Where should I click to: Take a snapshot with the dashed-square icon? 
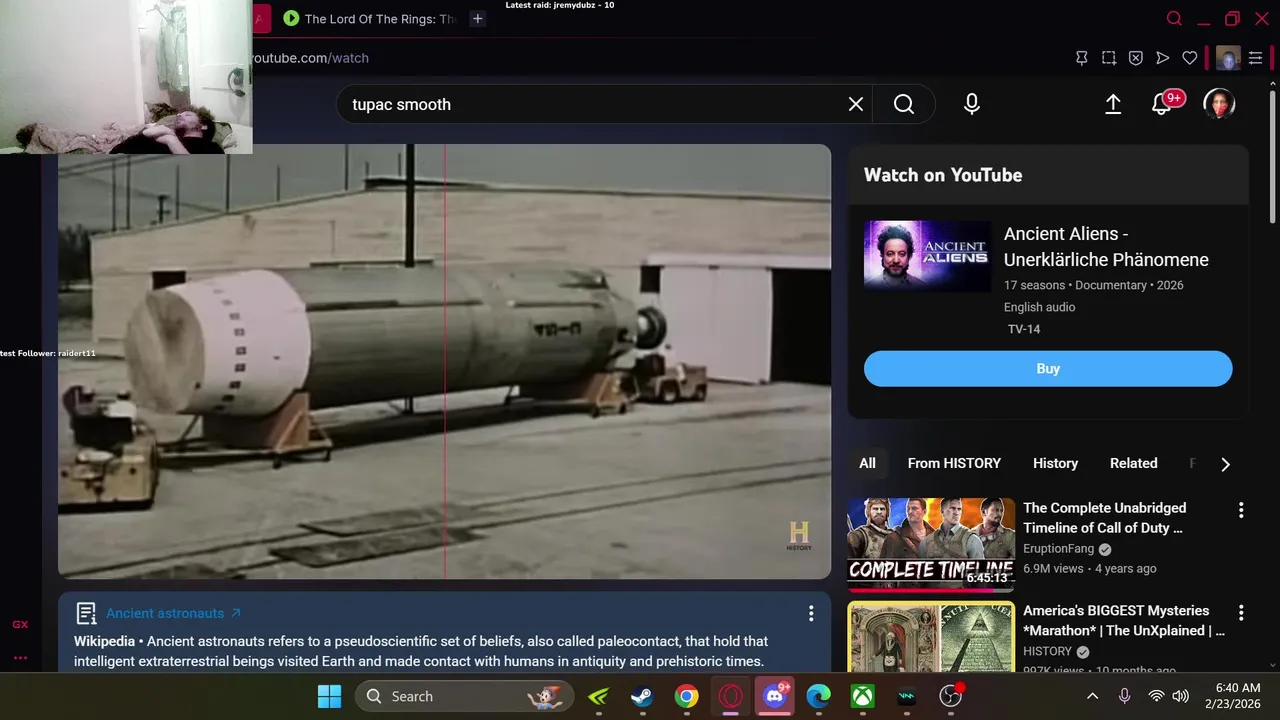coord(1109,58)
